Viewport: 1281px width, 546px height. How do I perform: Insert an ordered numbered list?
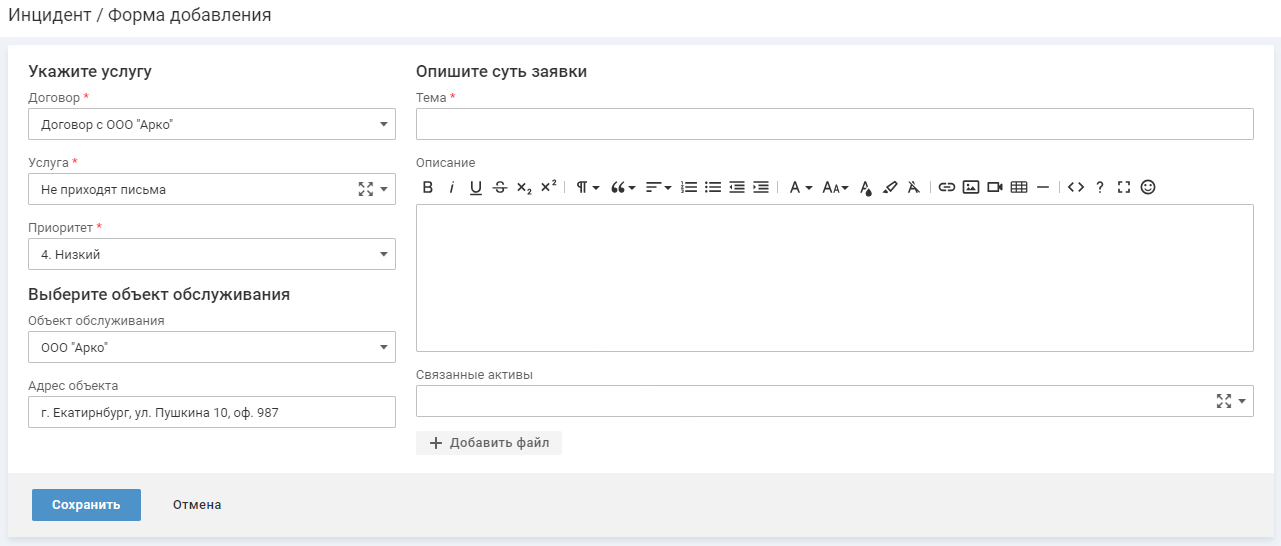tap(689, 187)
